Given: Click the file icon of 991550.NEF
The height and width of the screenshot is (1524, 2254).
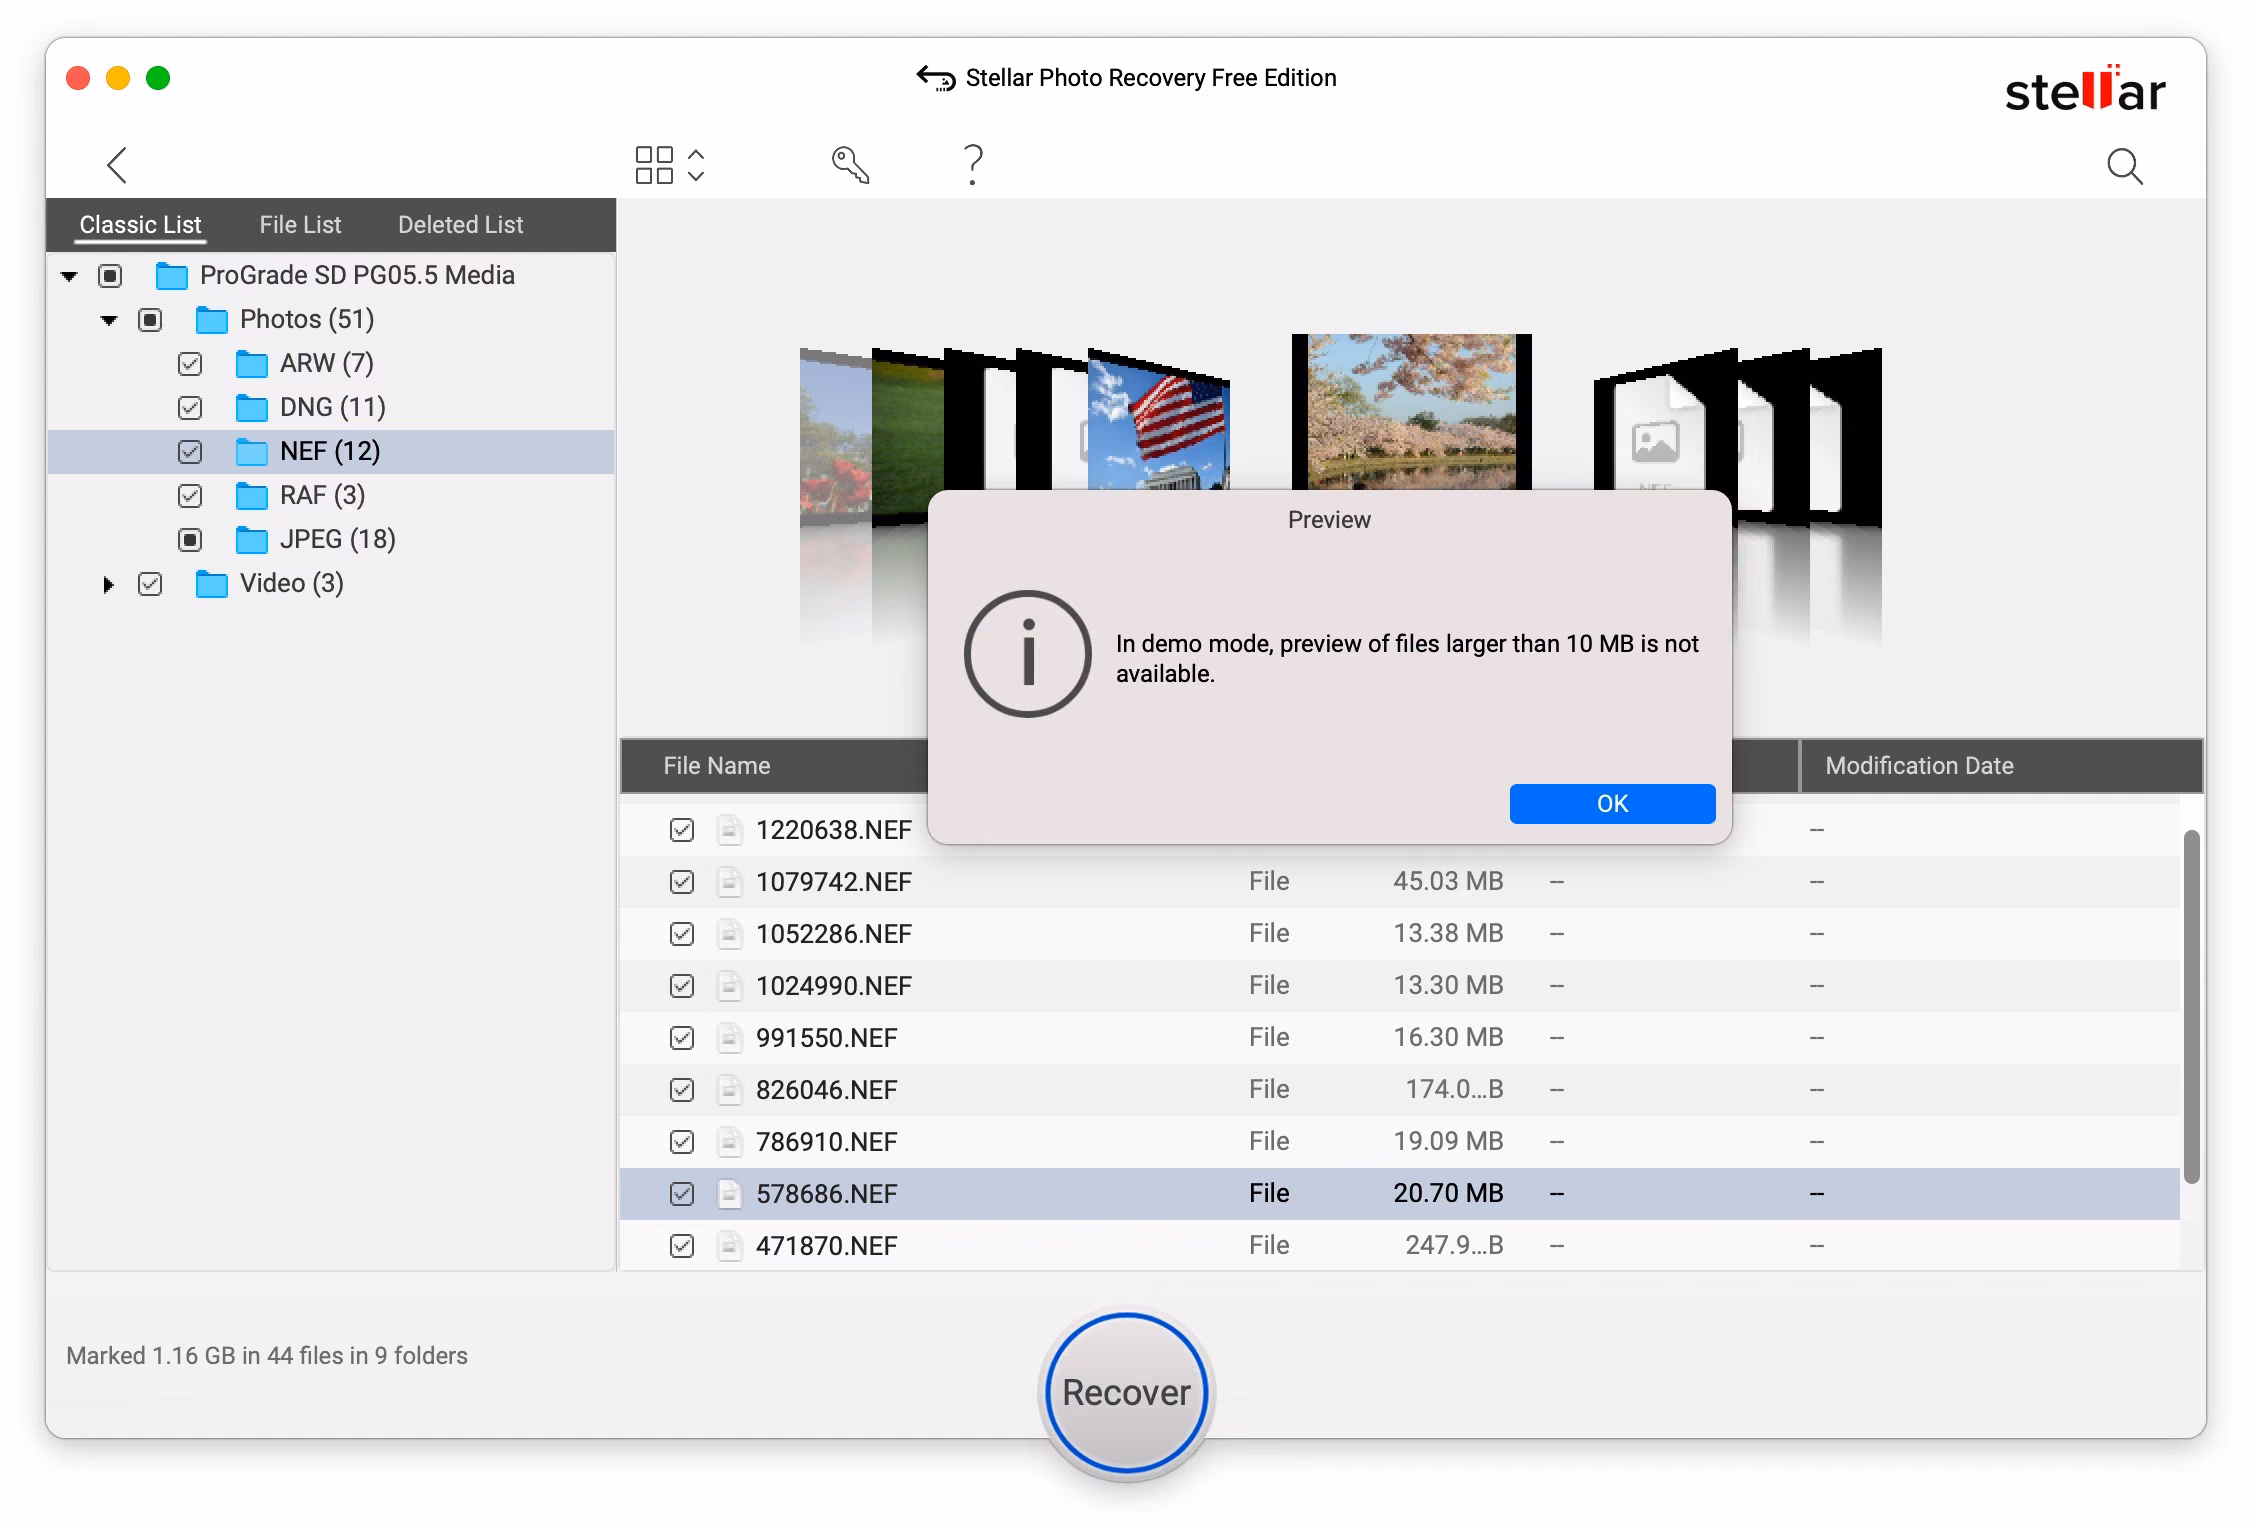Looking at the screenshot, I should click(730, 1038).
